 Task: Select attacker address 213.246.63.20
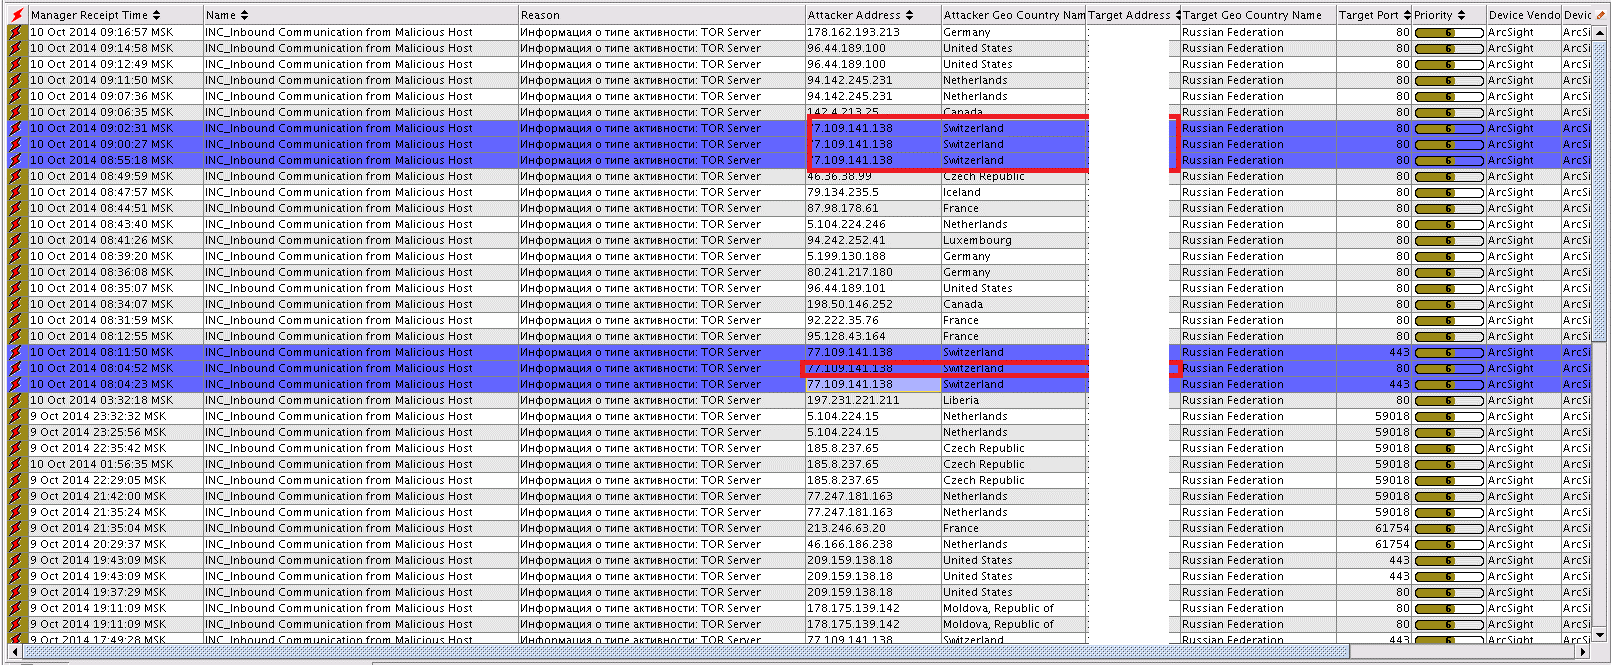[x=846, y=528]
